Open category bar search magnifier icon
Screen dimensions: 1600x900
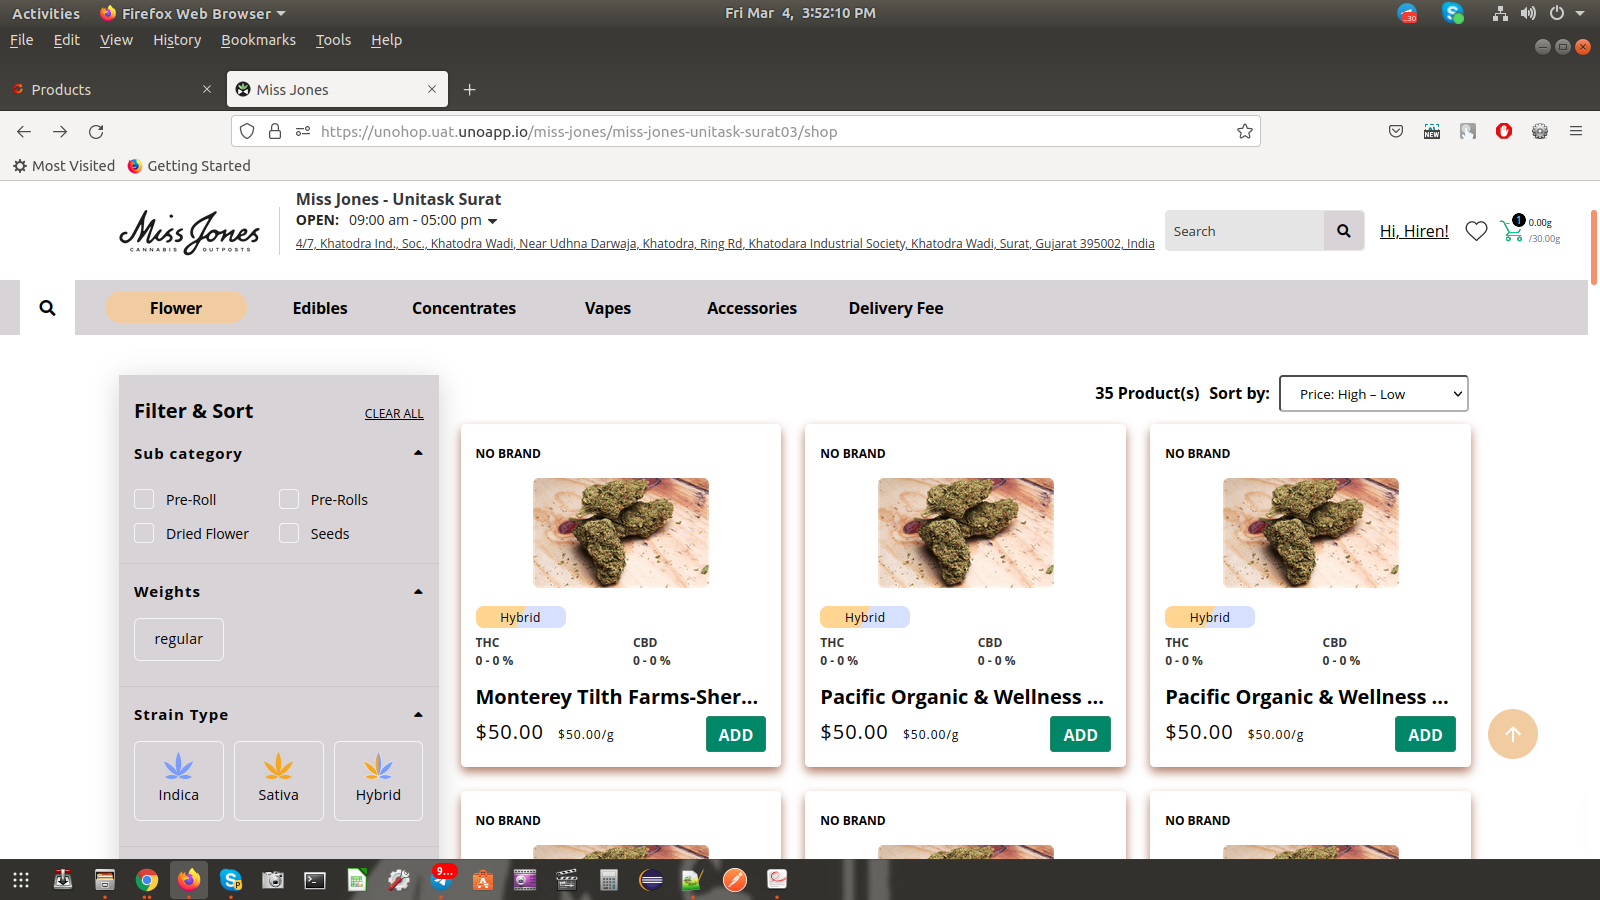[x=47, y=308]
